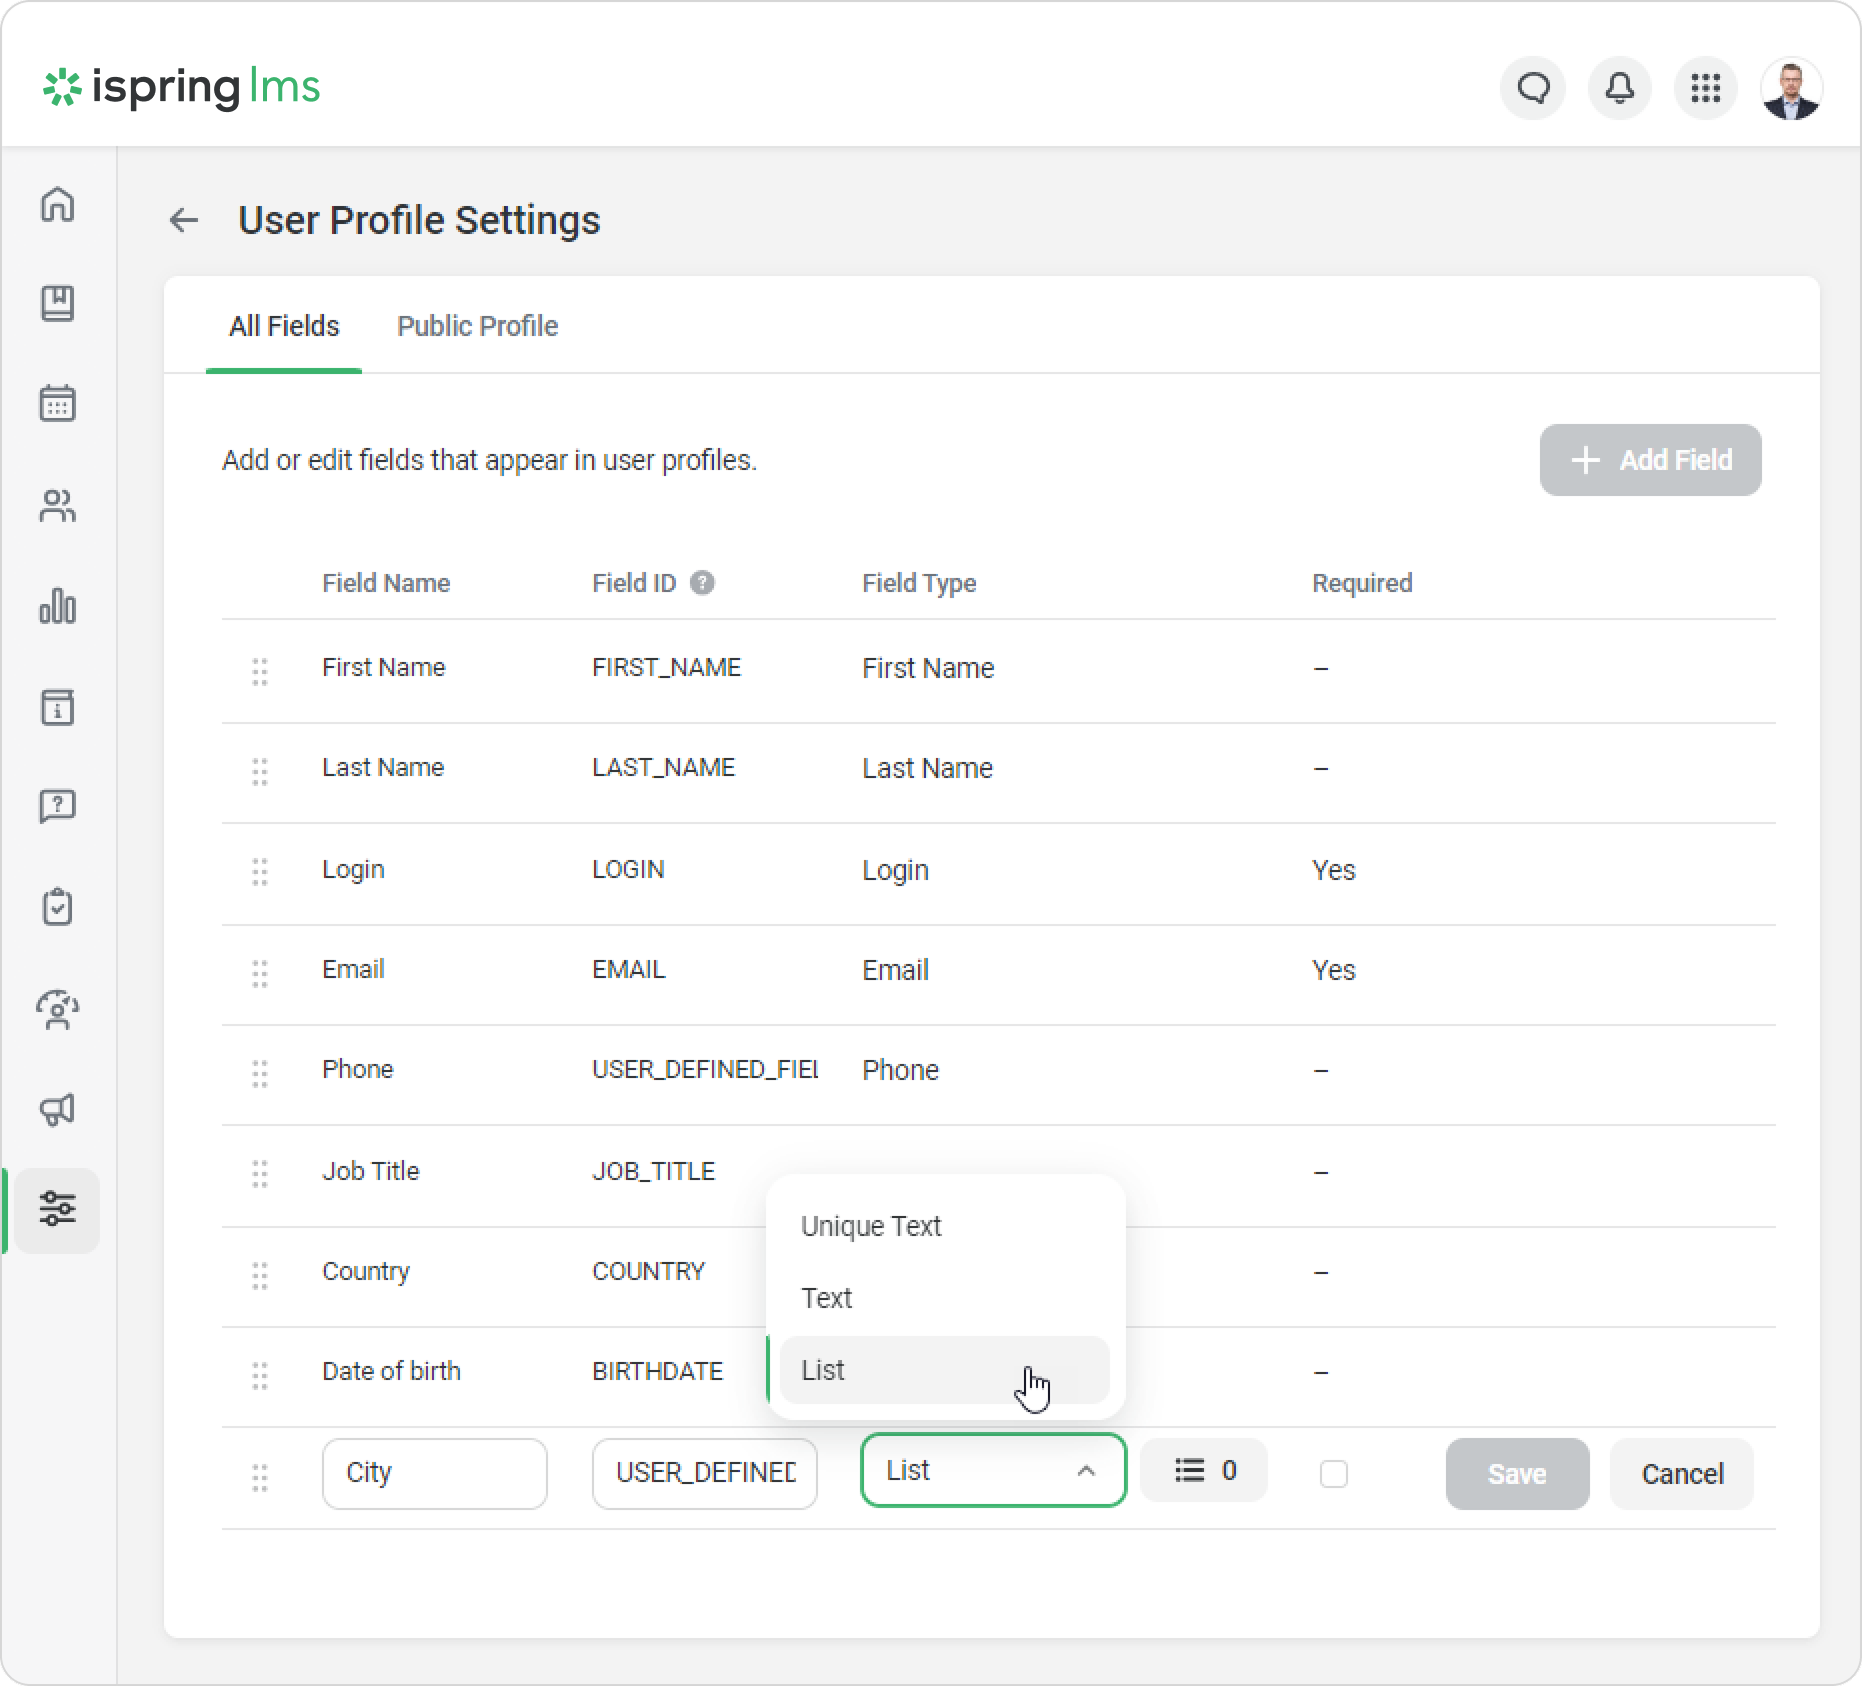Image resolution: width=1862 pixels, height=1686 pixels.
Task: Select the All Fields tab
Action: coord(284,326)
